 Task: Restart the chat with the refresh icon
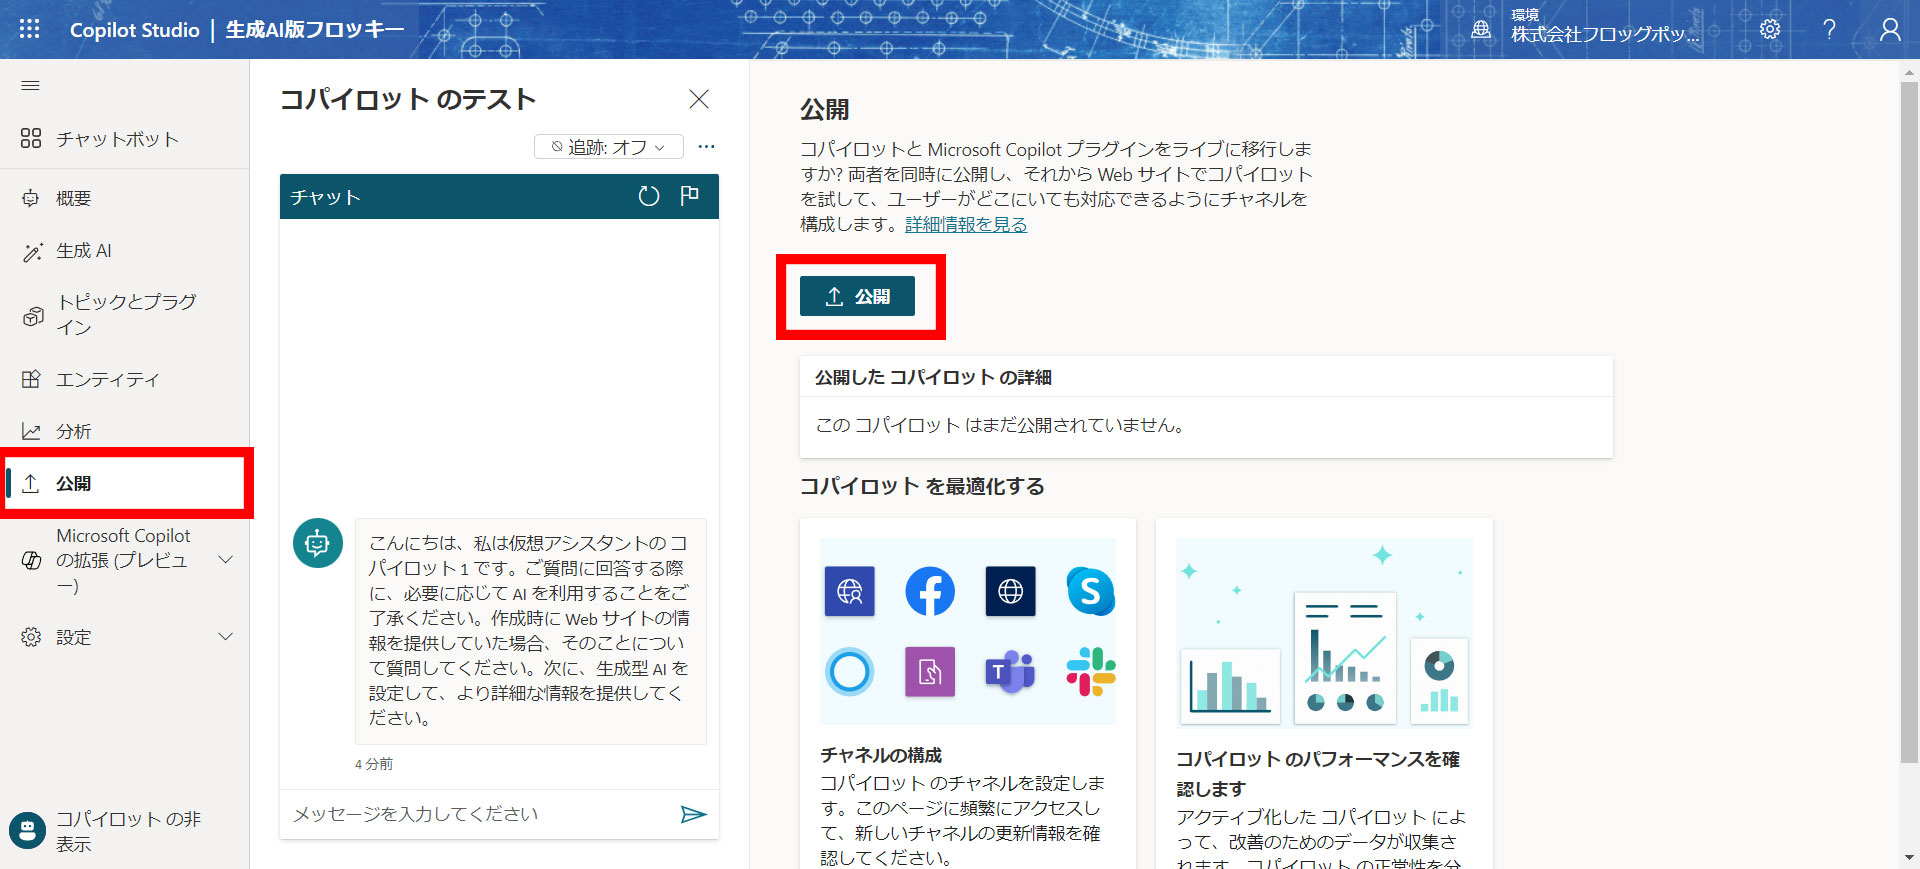[x=649, y=196]
